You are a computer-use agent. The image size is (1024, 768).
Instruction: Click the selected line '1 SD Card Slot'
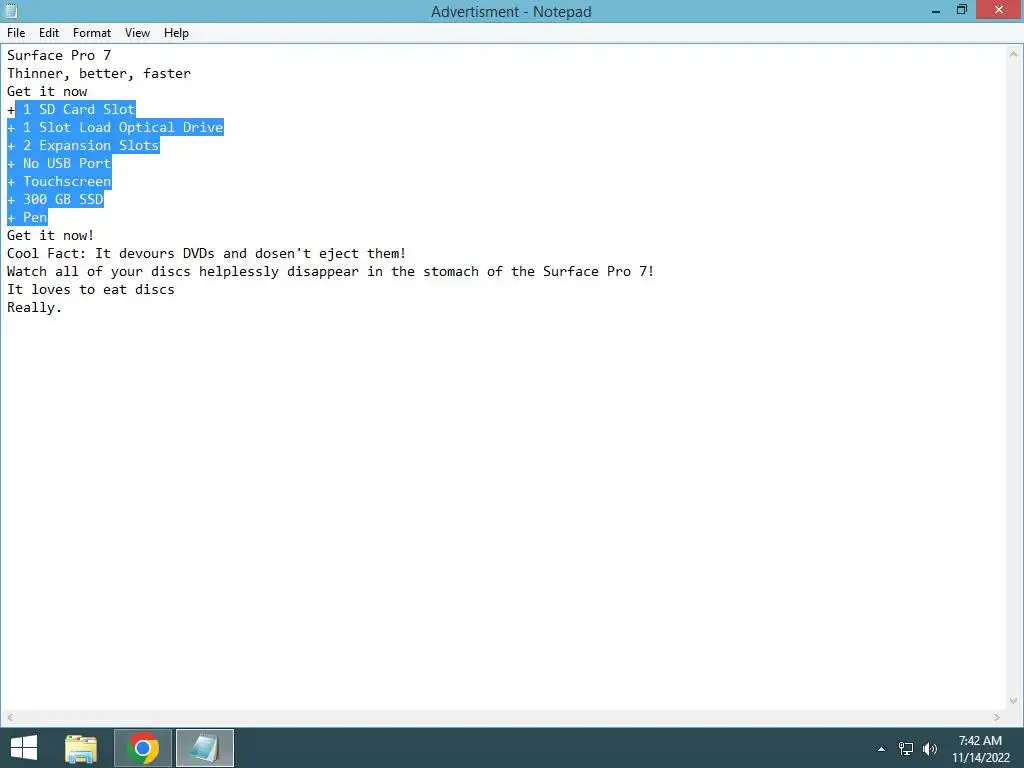tap(78, 110)
